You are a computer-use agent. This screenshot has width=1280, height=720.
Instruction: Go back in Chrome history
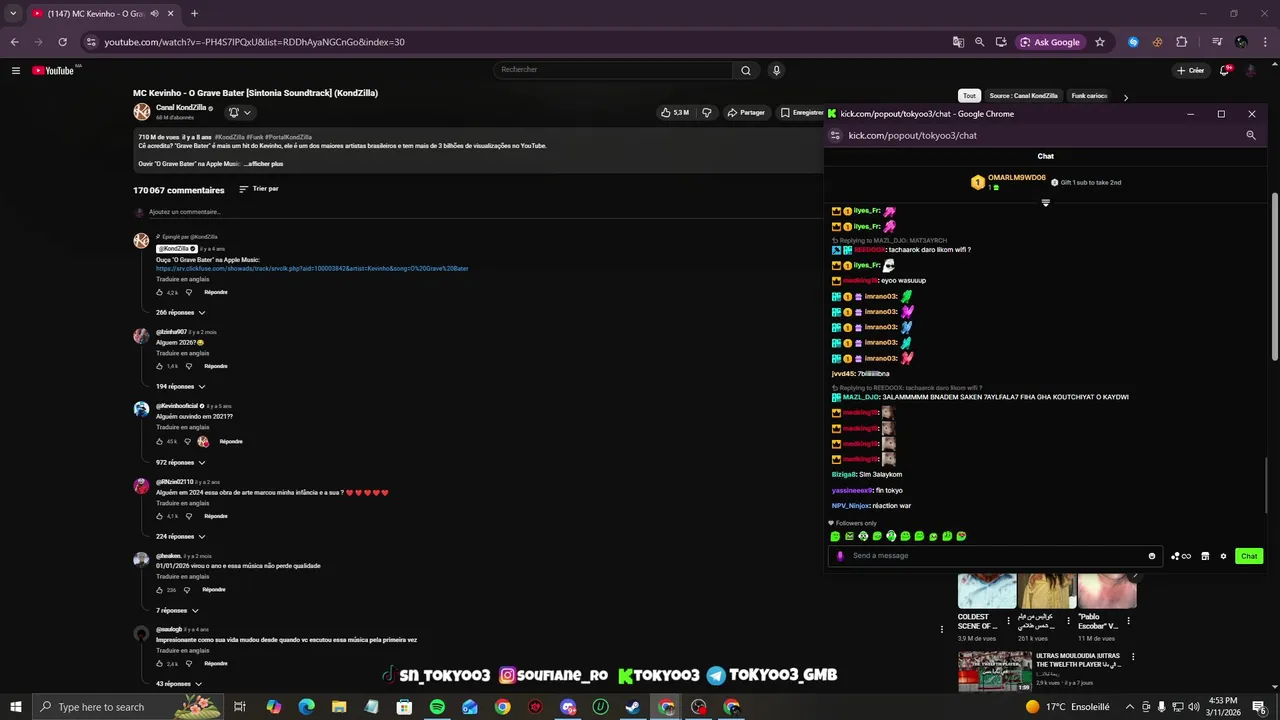[14, 42]
